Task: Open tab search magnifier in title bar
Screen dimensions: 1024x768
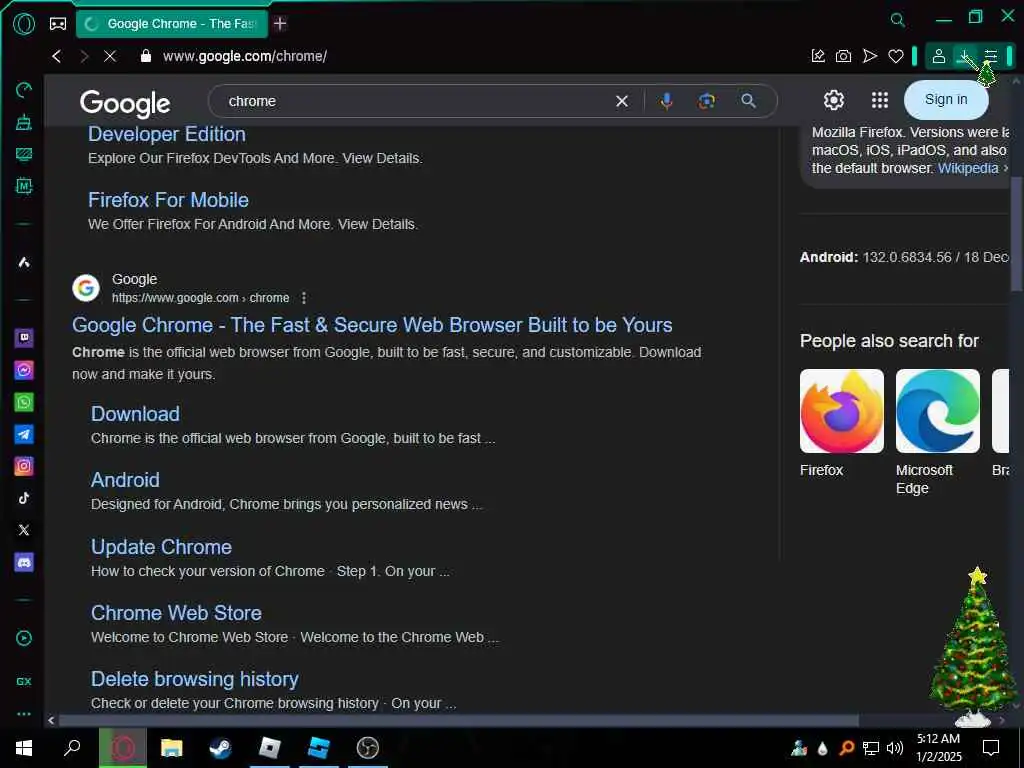Action: point(898,20)
